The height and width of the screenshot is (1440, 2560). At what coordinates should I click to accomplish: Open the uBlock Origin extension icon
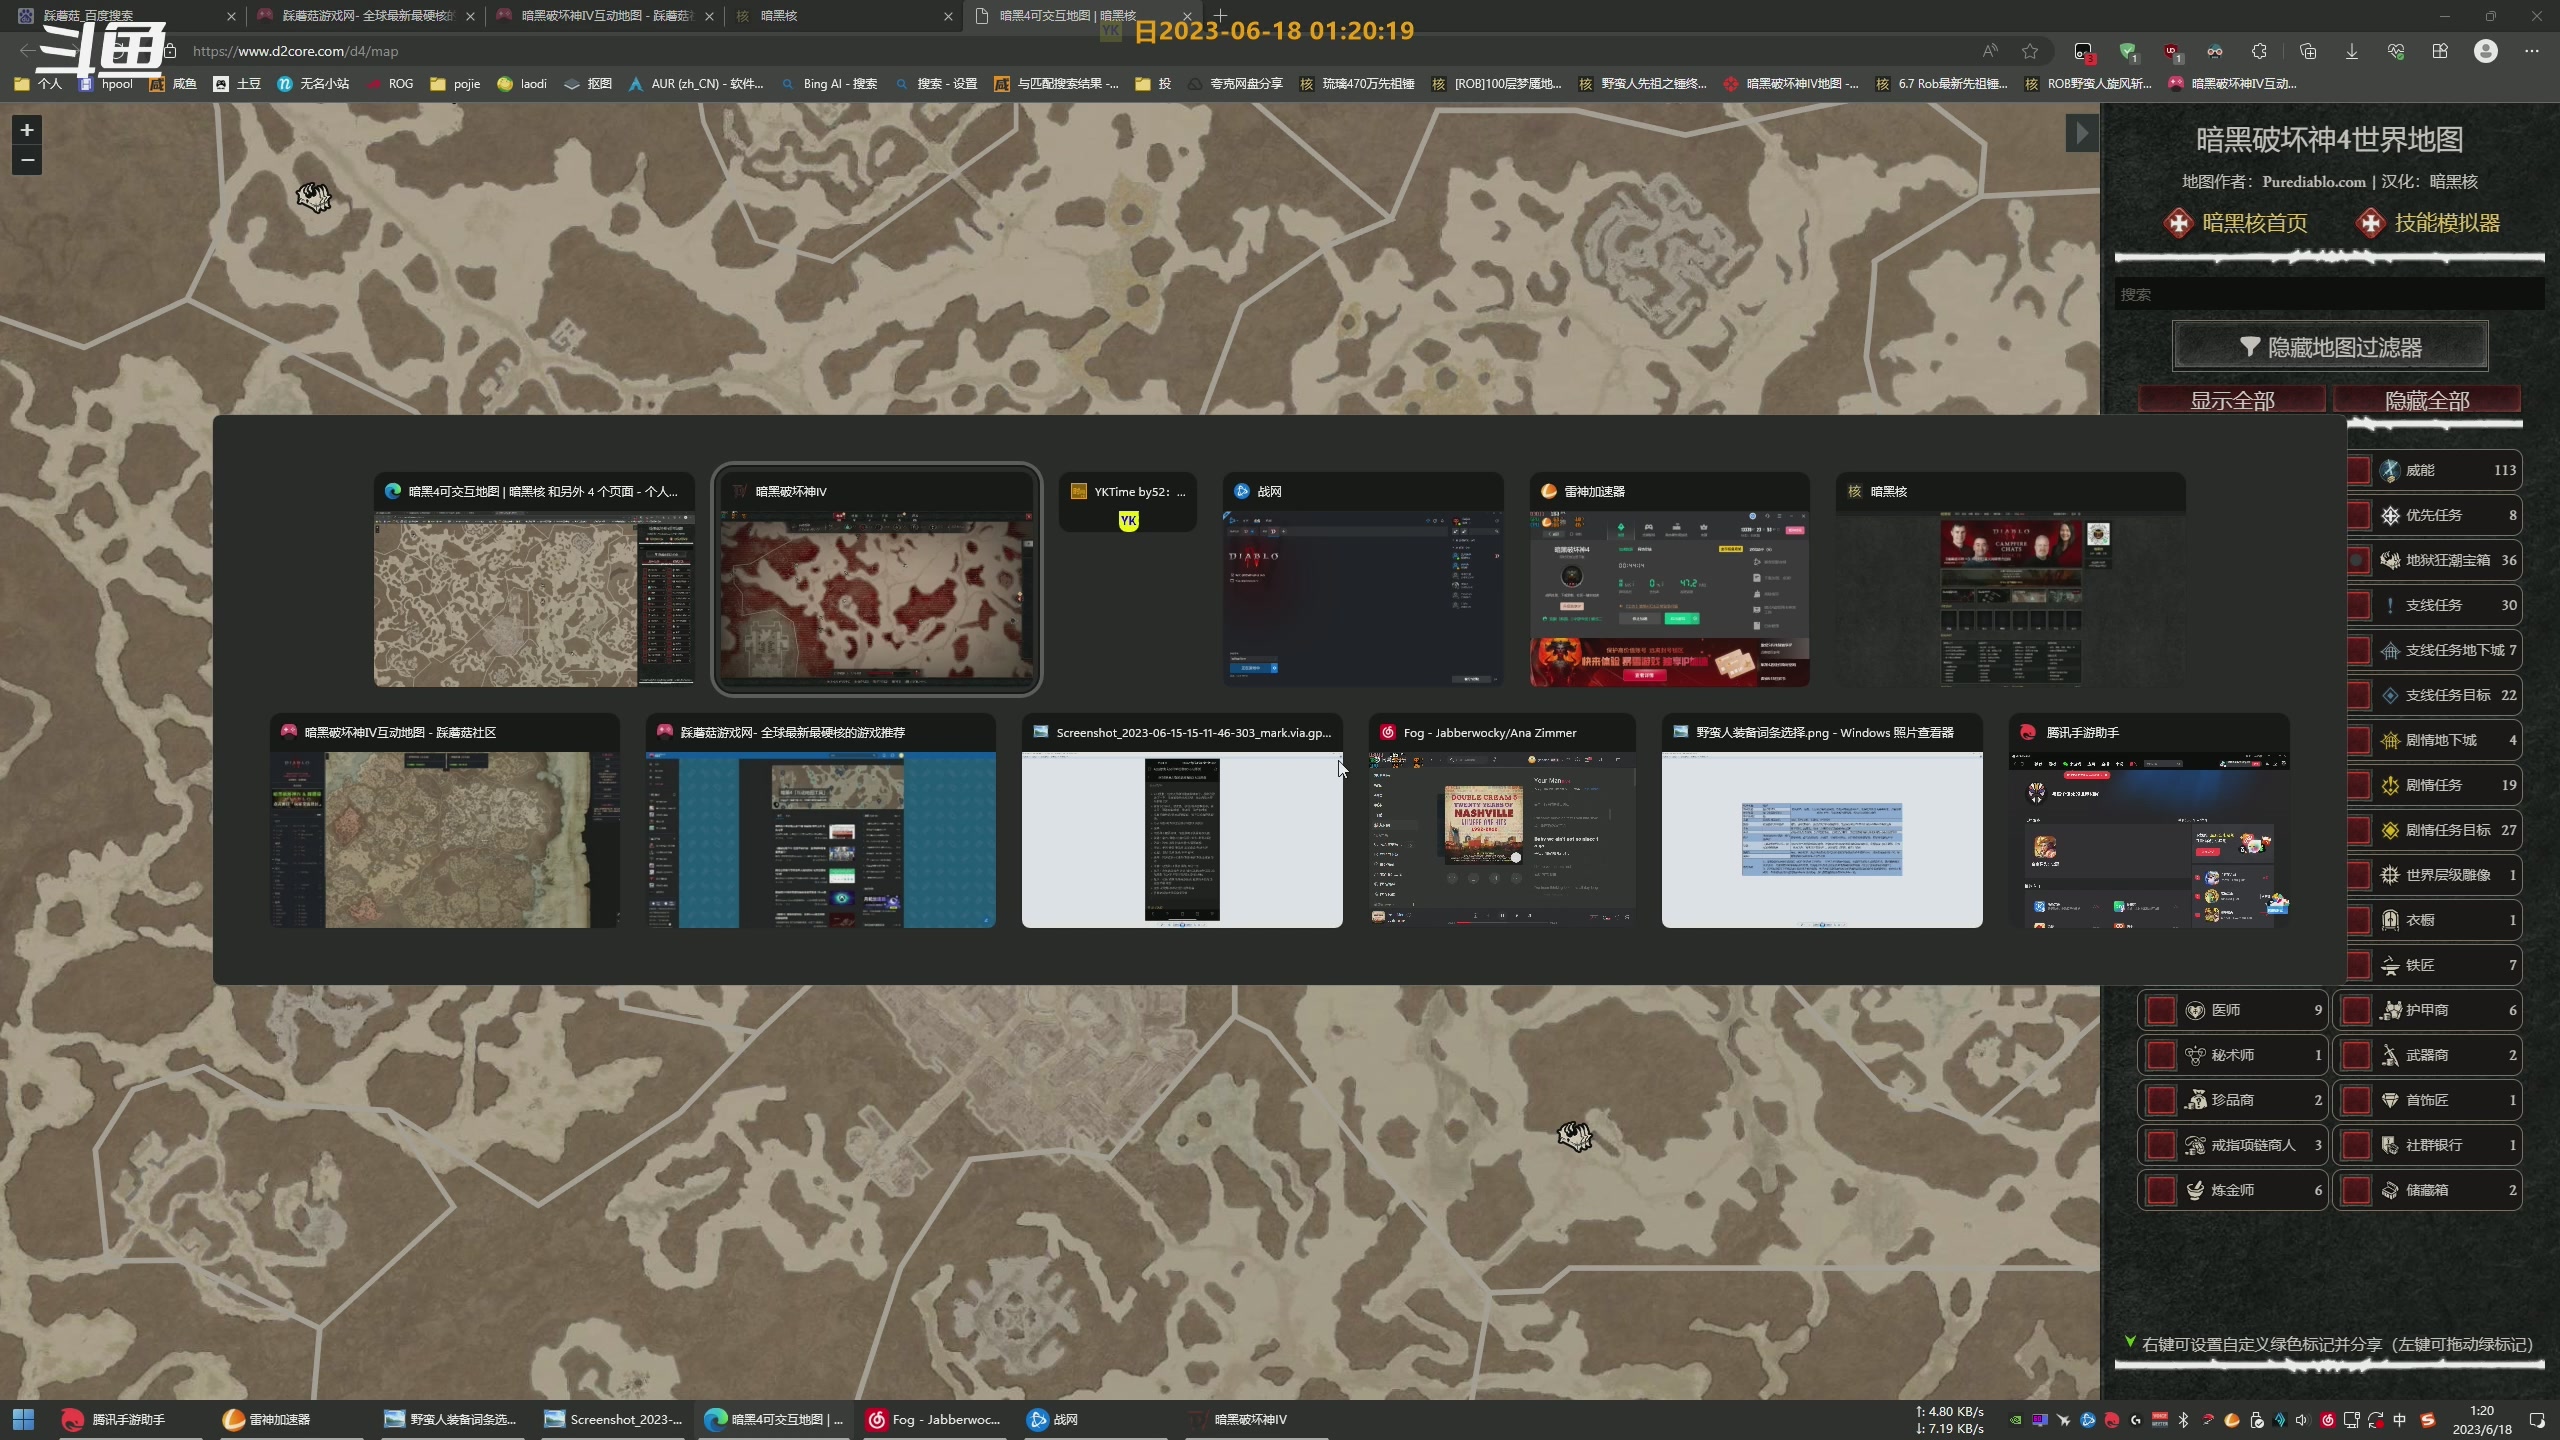2171,51
